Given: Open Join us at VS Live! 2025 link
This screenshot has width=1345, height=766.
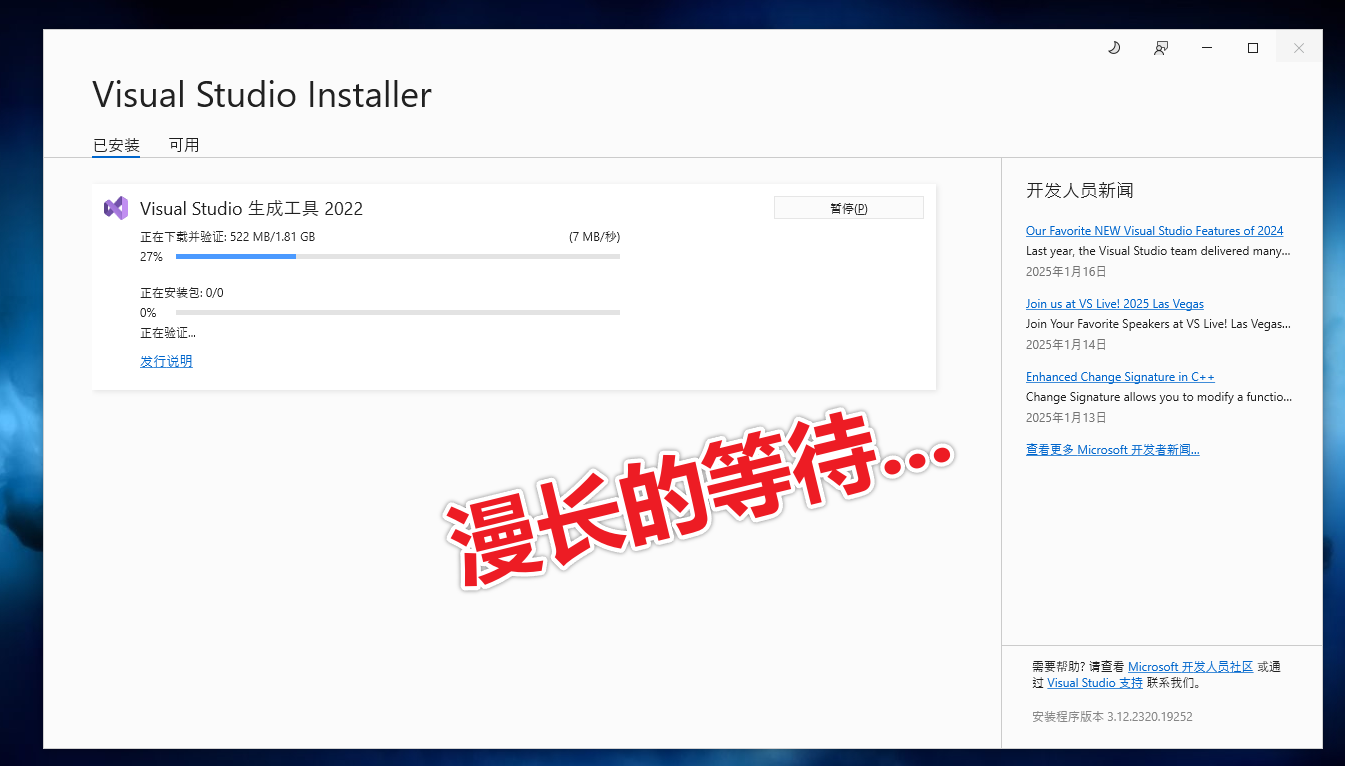Looking at the screenshot, I should [1115, 304].
